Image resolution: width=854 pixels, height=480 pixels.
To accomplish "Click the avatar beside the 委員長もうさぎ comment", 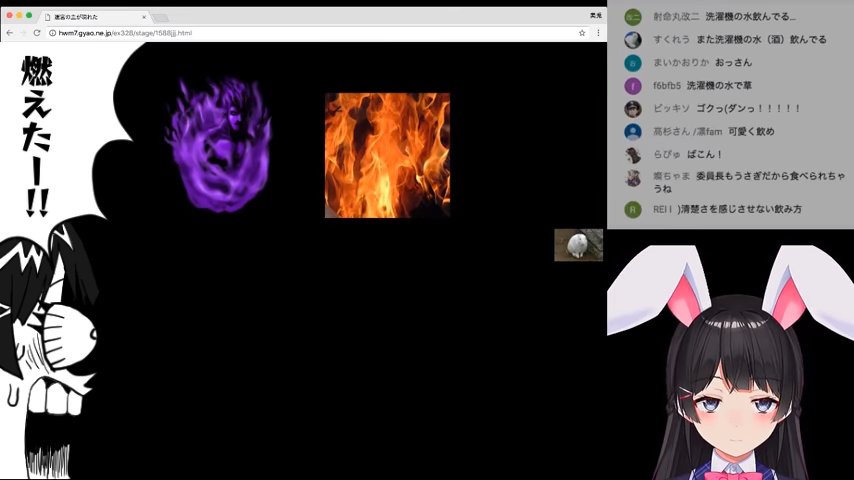I will pos(632,178).
